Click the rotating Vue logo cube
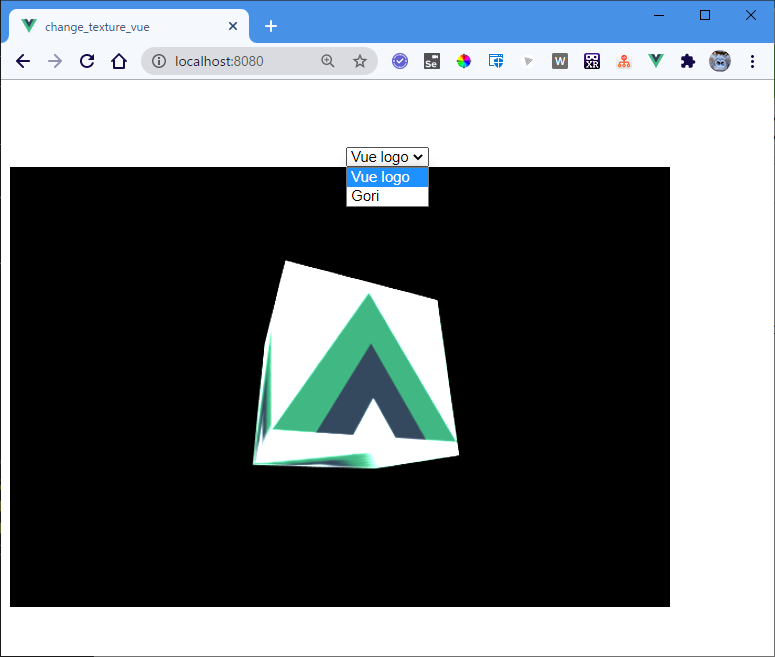Image resolution: width=775 pixels, height=657 pixels. [356, 366]
